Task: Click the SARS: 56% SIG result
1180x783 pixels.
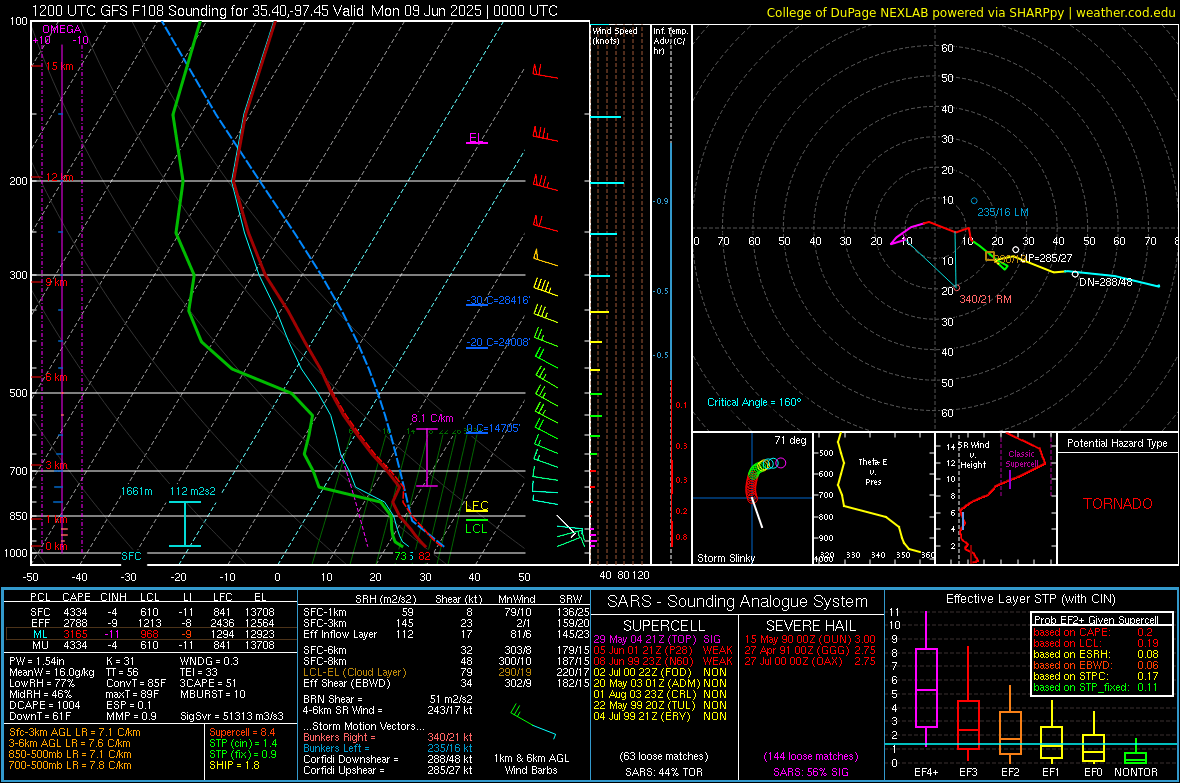Action: (810, 773)
